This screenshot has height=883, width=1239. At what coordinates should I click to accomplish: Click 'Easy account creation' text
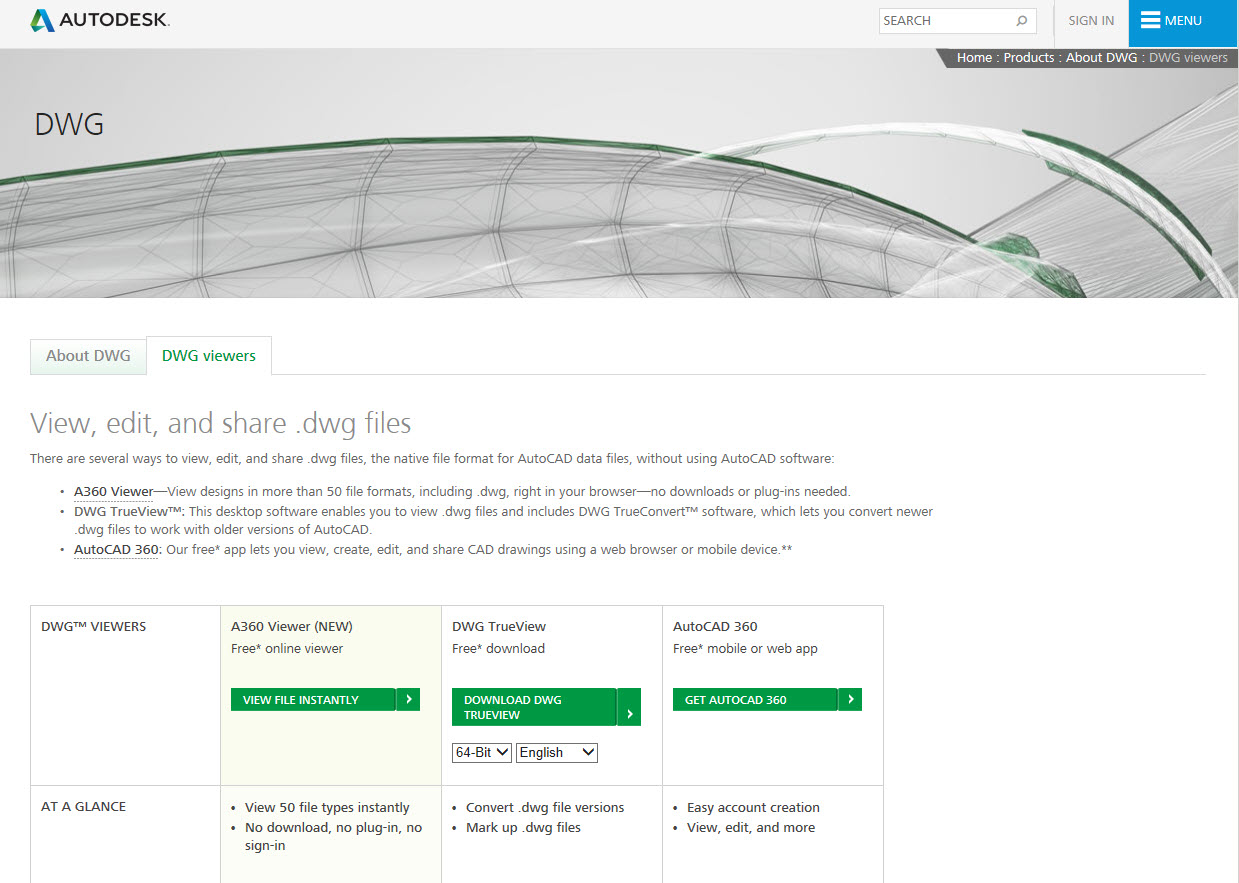pyautogui.click(x=753, y=807)
